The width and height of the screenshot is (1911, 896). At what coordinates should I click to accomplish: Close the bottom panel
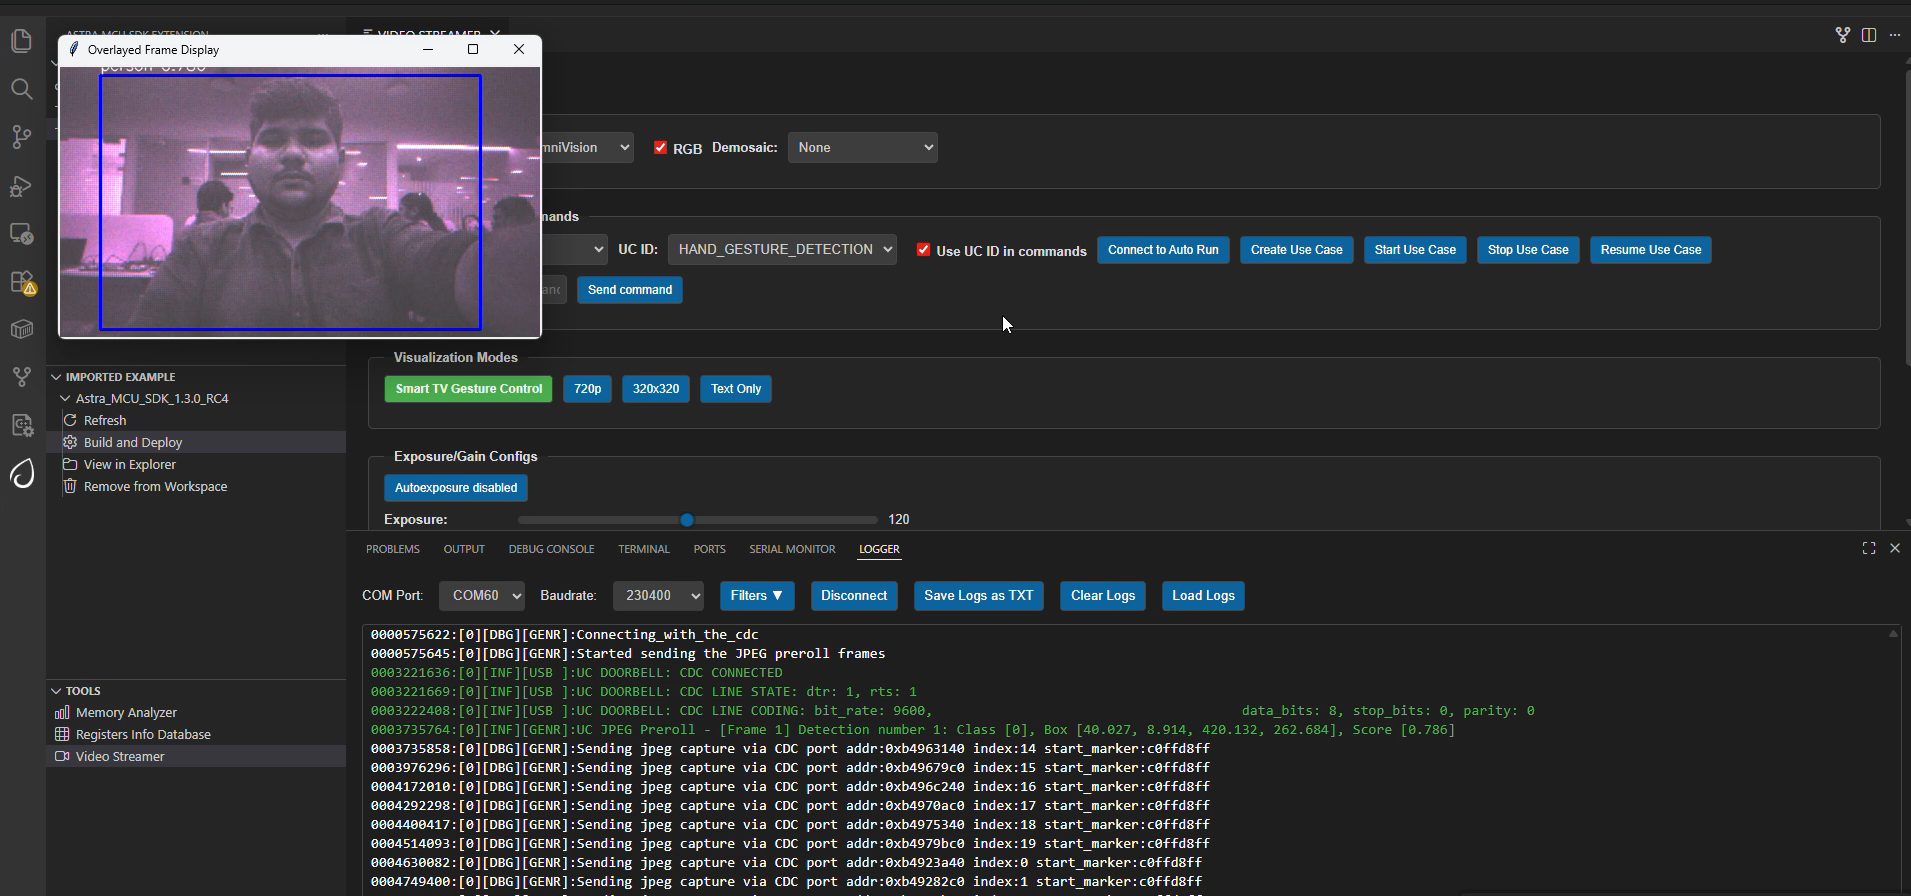(x=1895, y=548)
